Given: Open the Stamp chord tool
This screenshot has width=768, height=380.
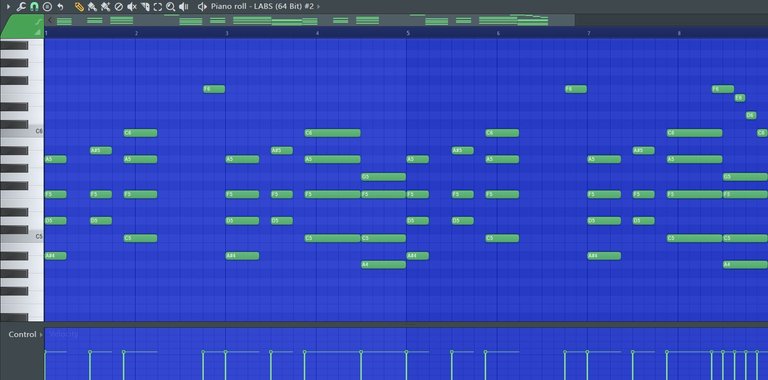Looking at the screenshot, I should click(47, 7).
